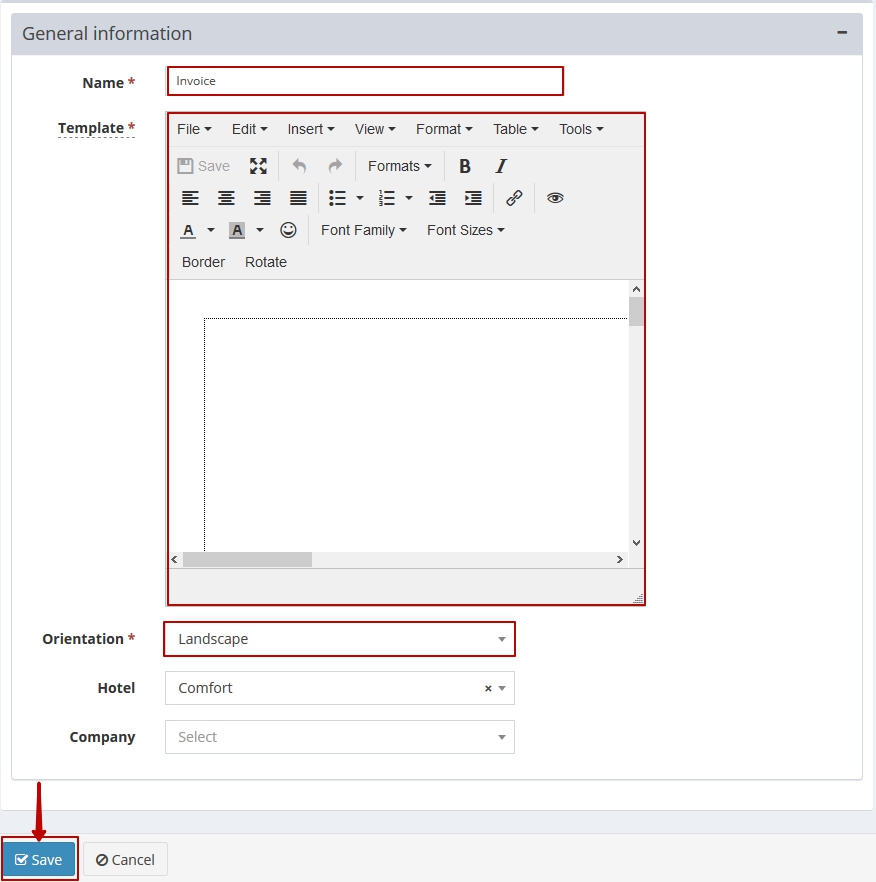Collapse the General information panel
The width and height of the screenshot is (876, 882).
842,33
